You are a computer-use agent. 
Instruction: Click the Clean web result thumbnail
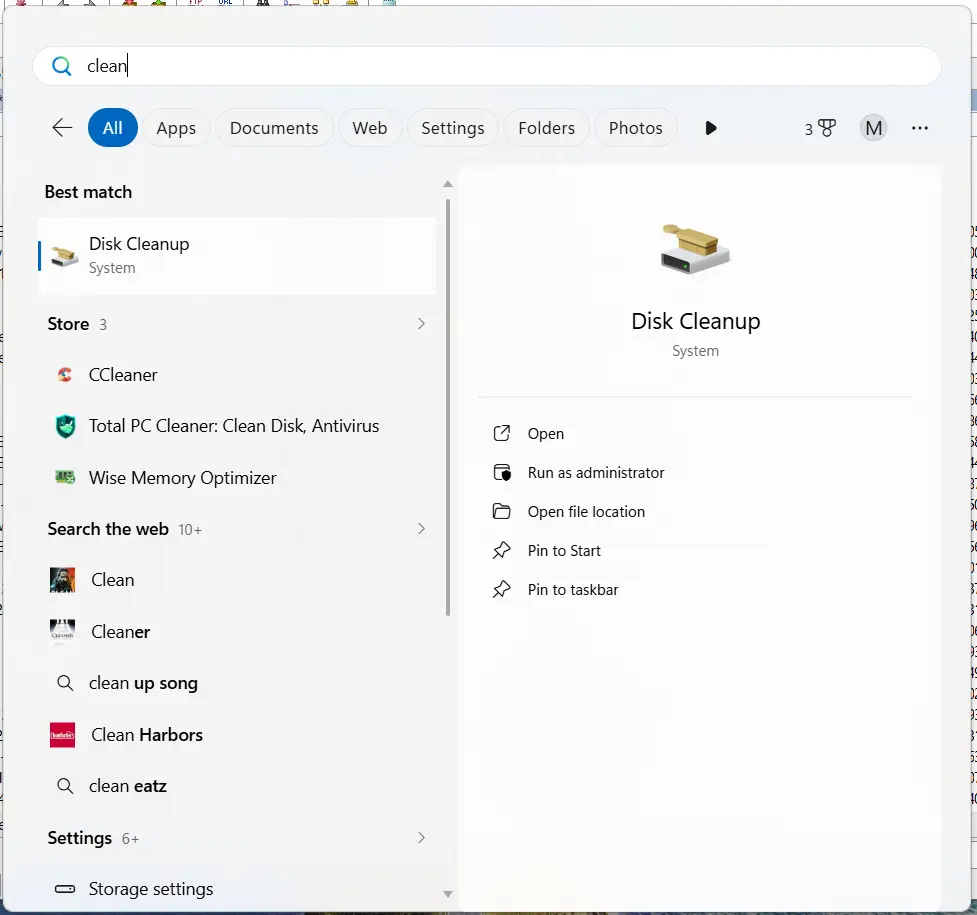[x=62, y=580]
